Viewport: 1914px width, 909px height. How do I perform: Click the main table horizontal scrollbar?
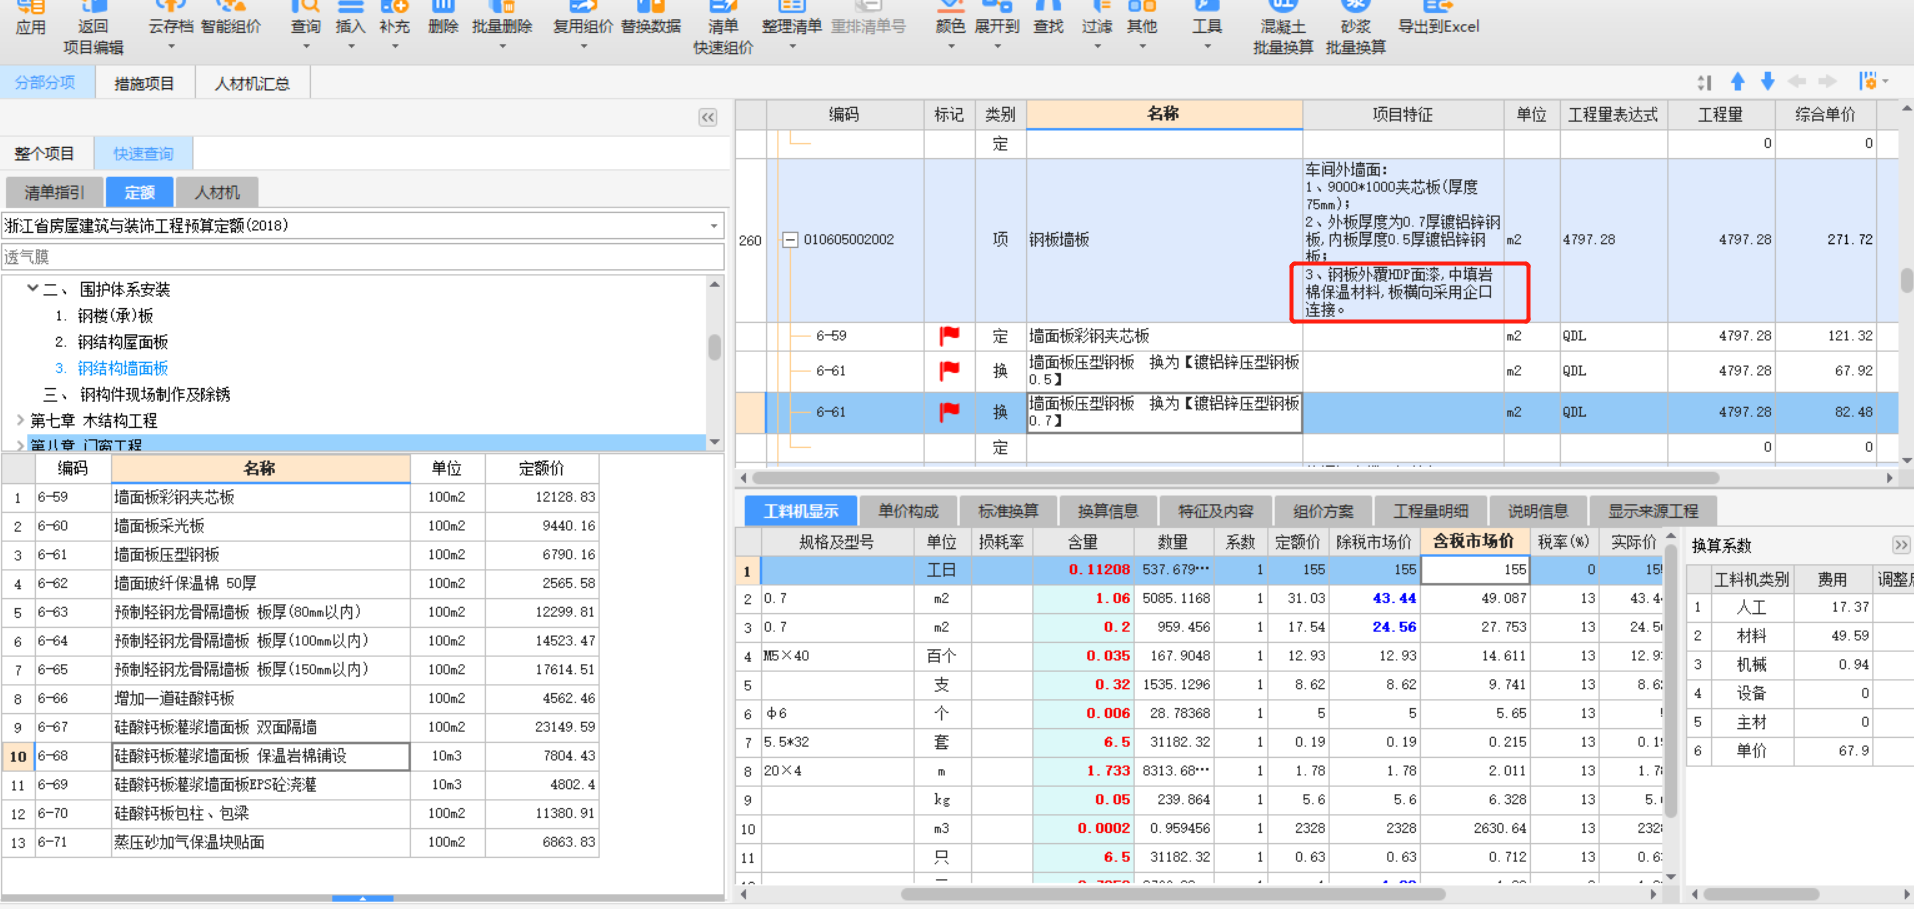pos(1234,478)
